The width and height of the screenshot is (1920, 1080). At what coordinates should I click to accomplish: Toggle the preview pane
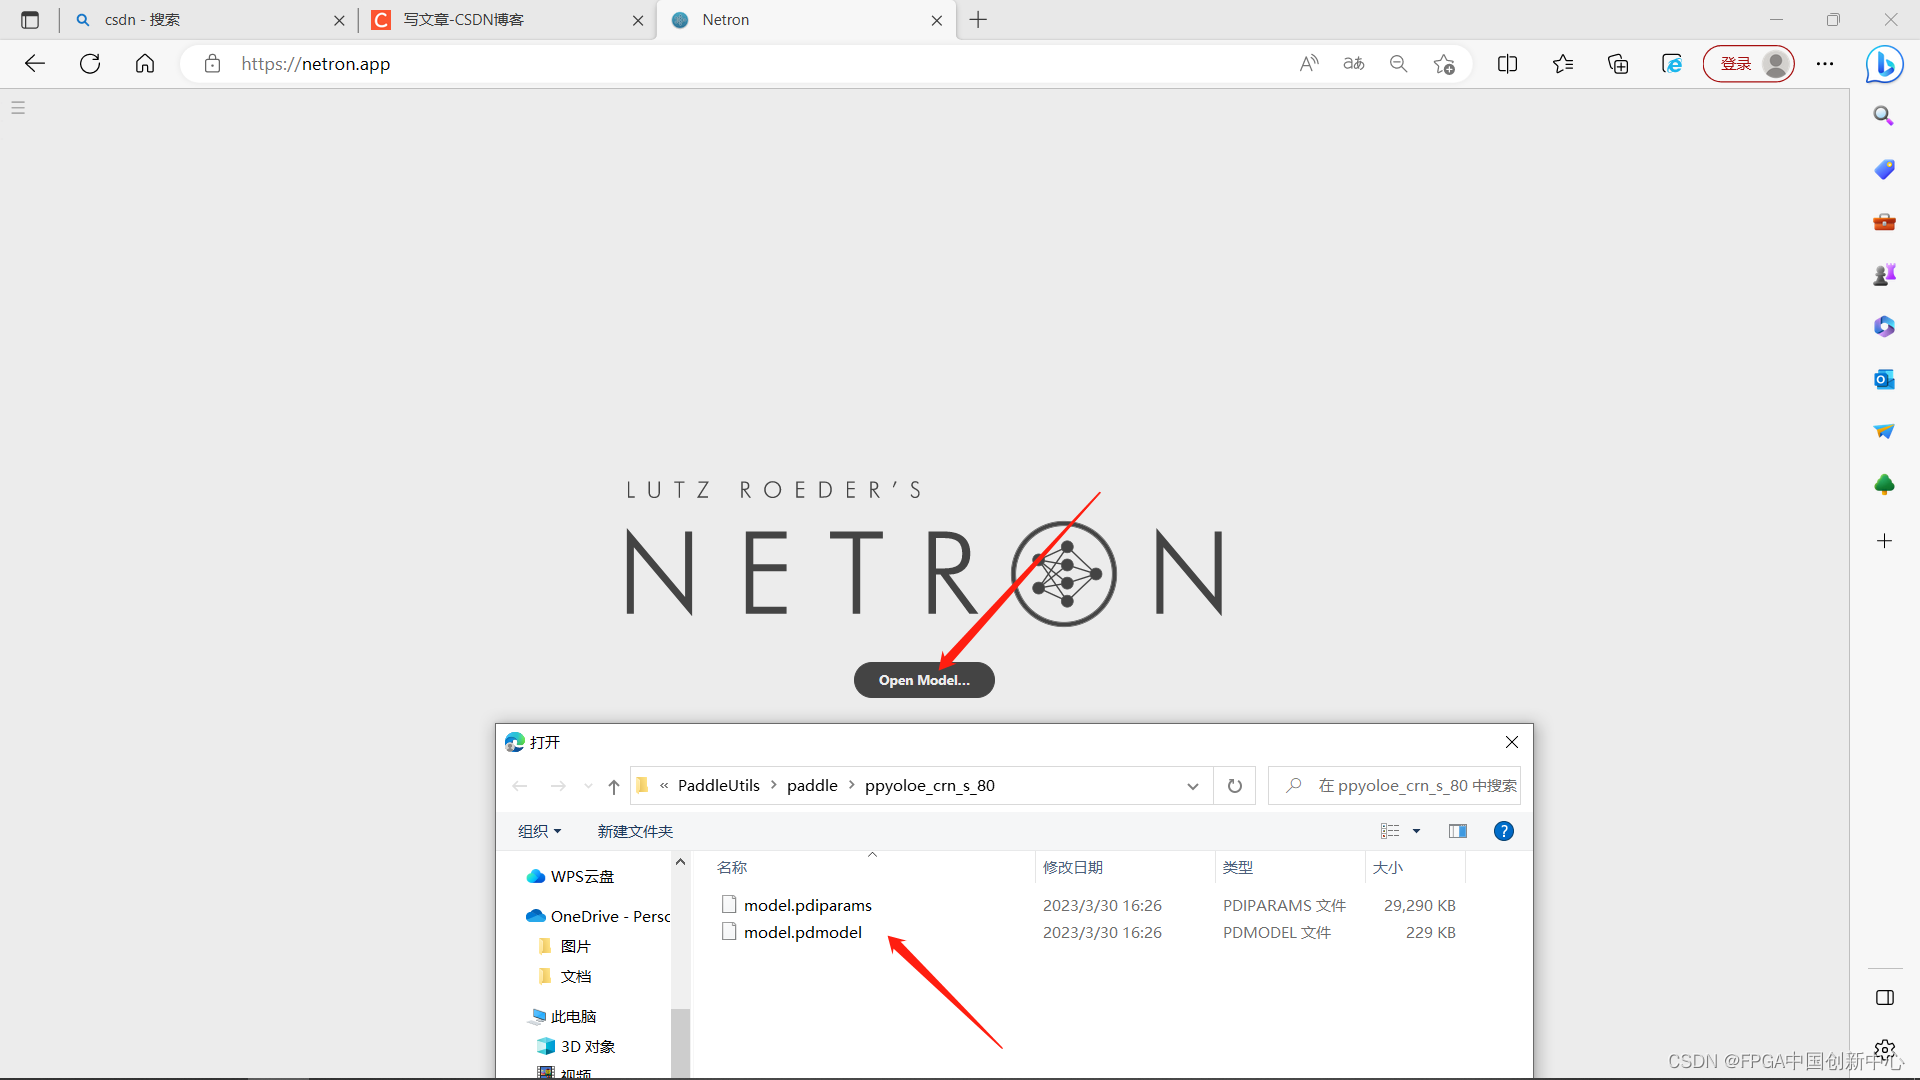(1458, 831)
